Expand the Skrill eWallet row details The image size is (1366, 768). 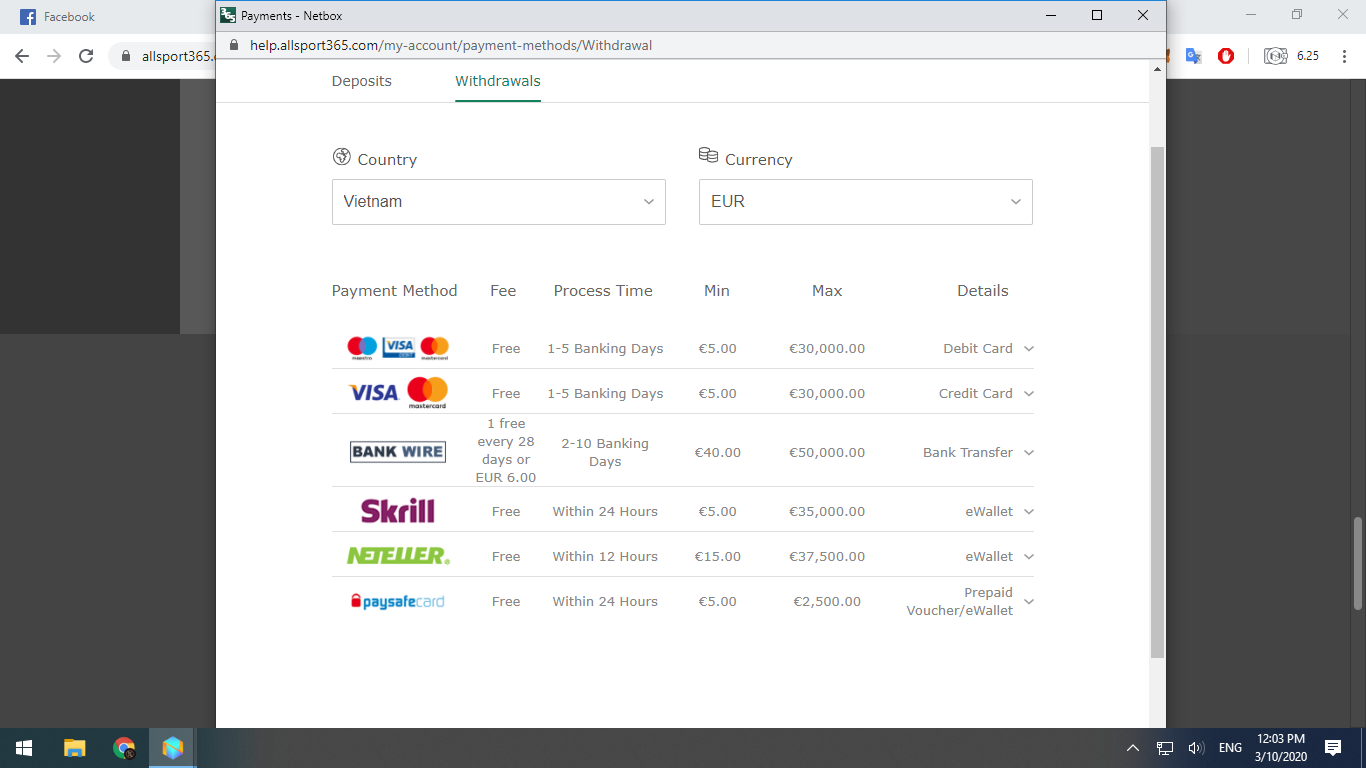pos(1029,512)
